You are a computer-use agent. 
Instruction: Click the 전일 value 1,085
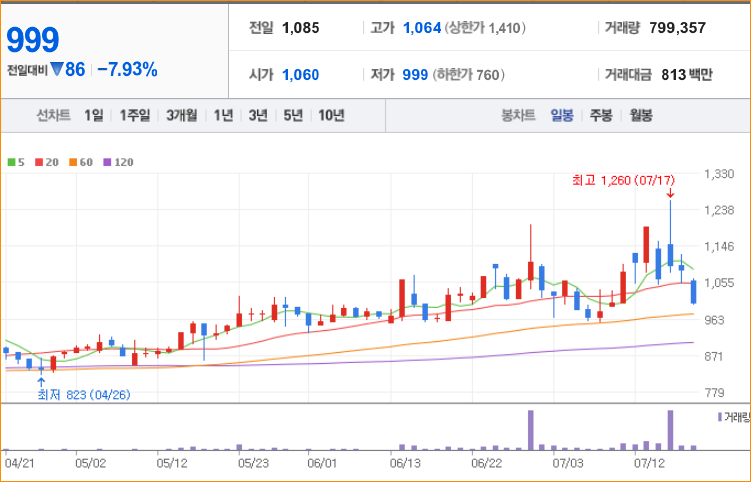301,28
